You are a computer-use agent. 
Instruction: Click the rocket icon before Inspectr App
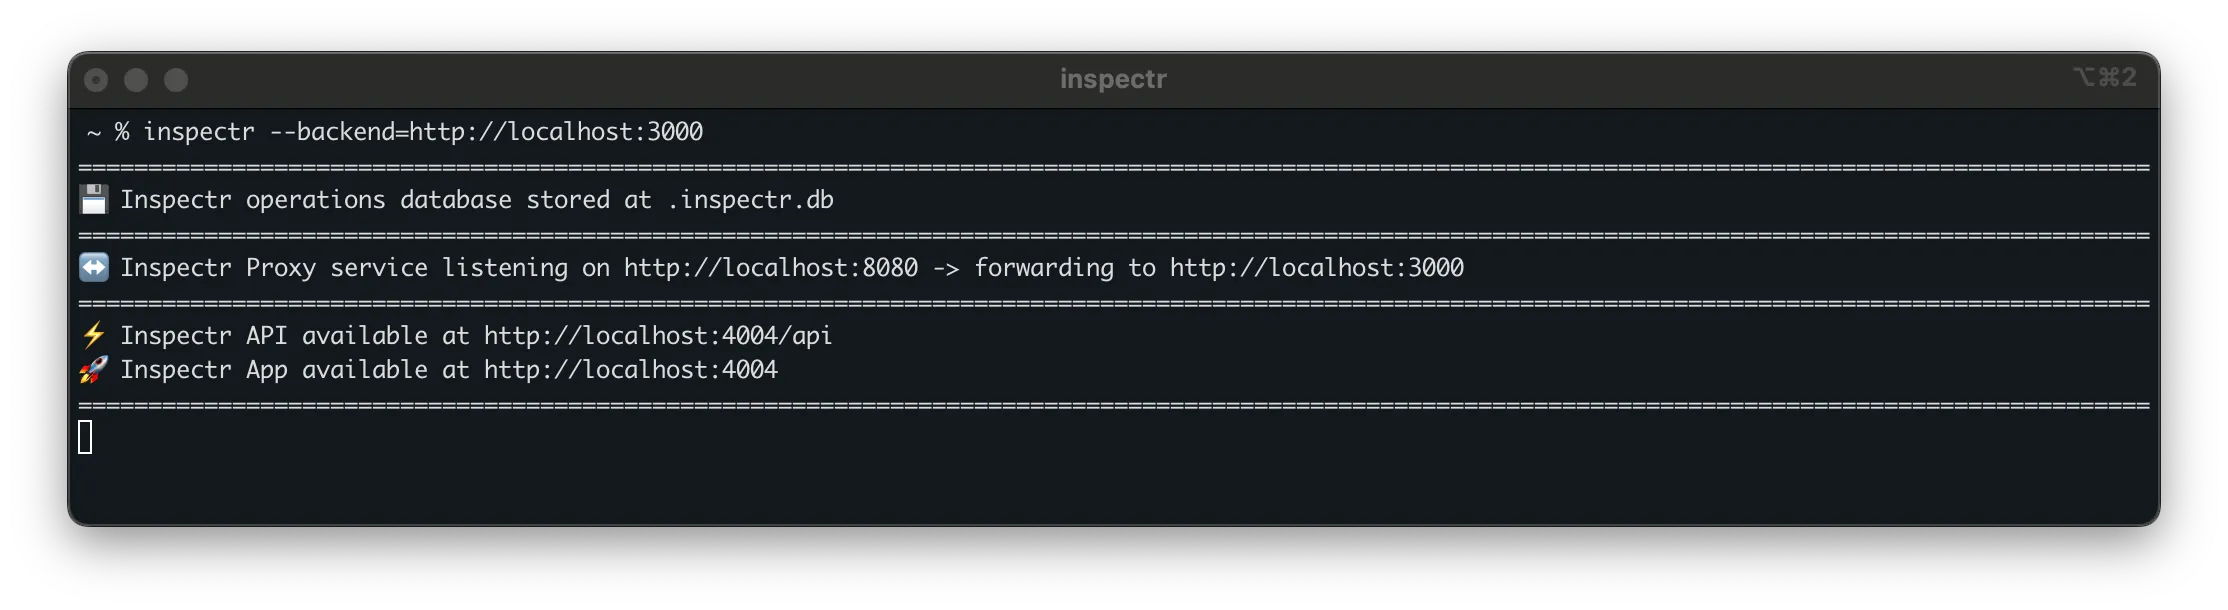tap(93, 369)
